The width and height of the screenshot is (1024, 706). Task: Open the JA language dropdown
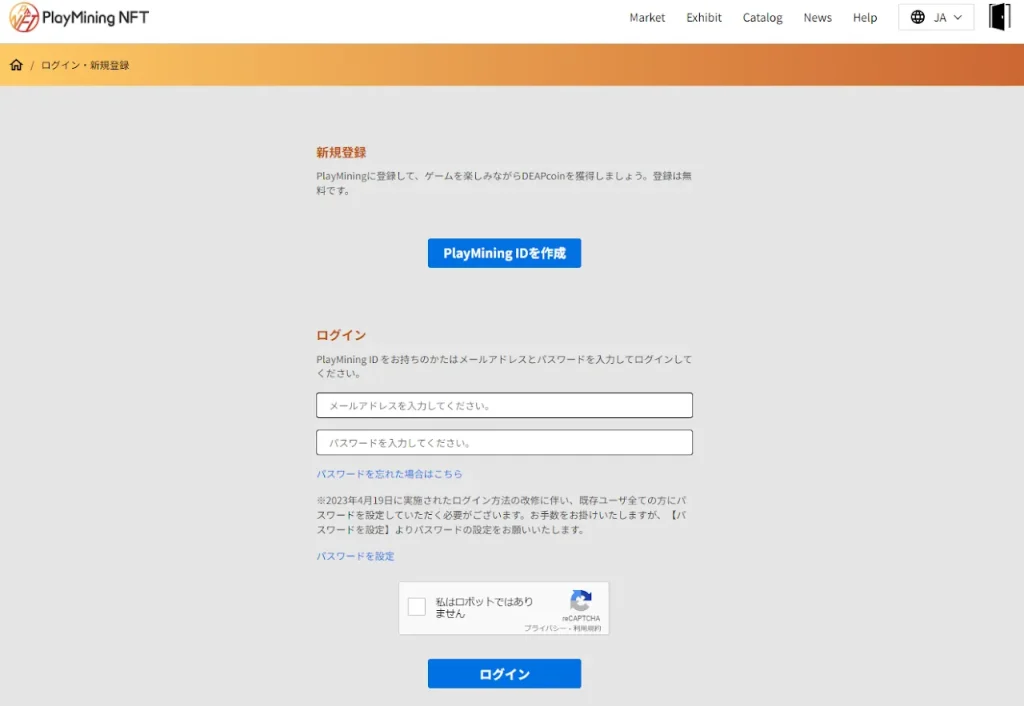coord(936,17)
